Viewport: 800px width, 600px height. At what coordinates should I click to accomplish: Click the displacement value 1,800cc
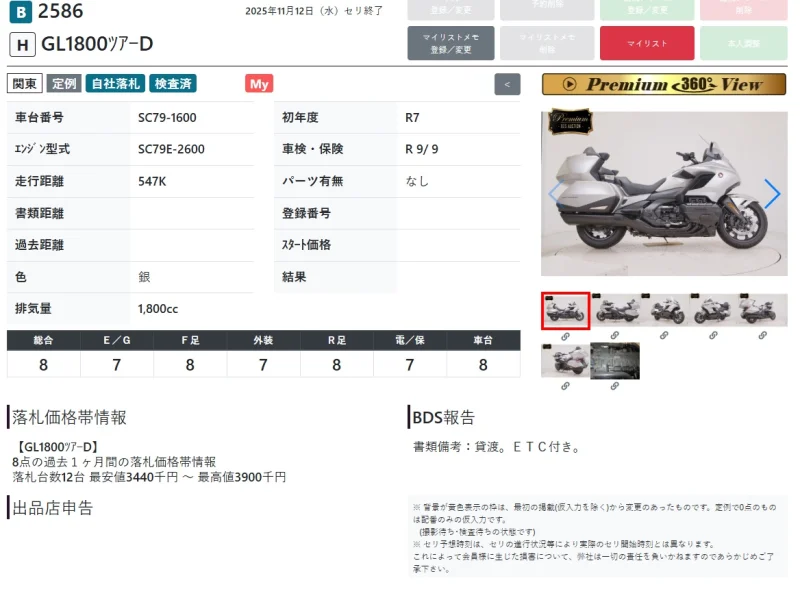click(158, 309)
